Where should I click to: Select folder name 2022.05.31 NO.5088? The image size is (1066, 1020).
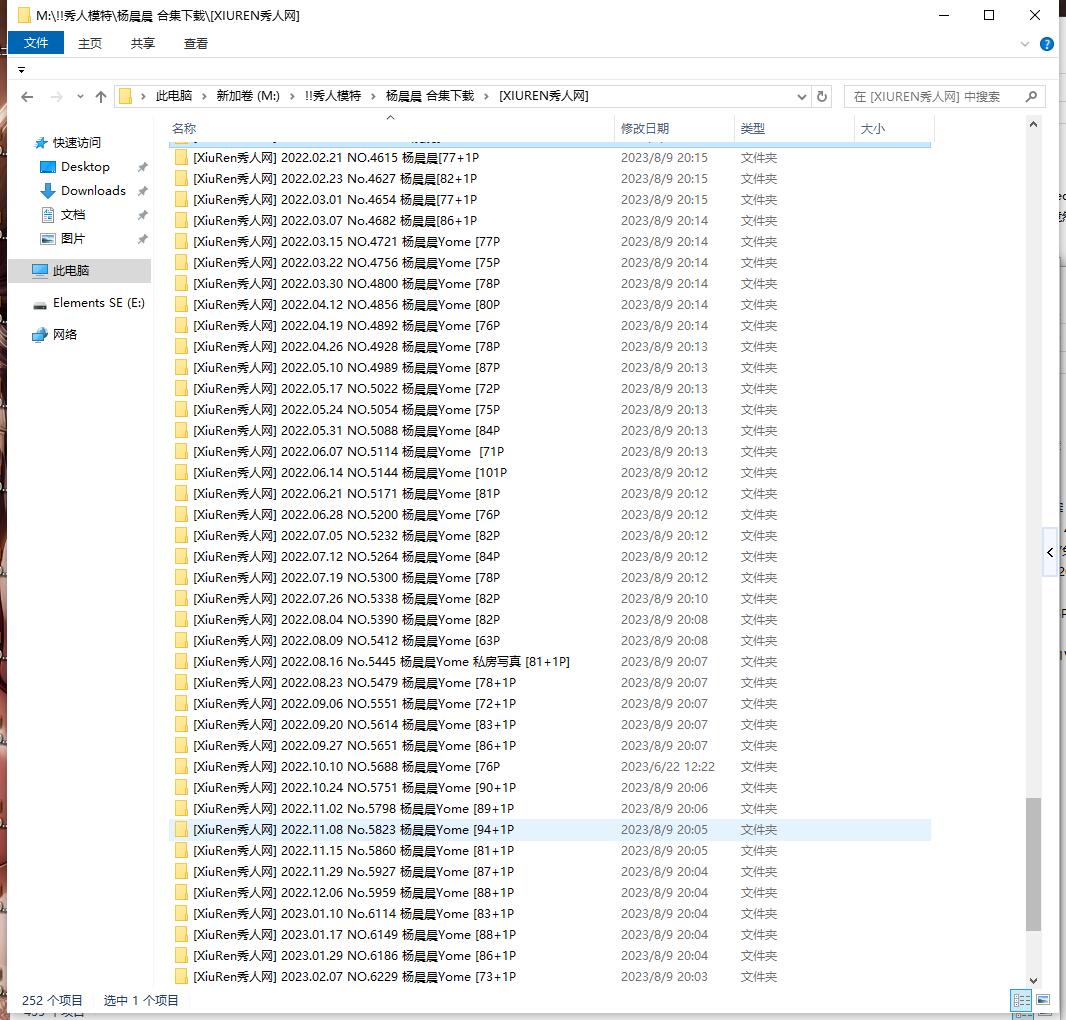pos(347,431)
